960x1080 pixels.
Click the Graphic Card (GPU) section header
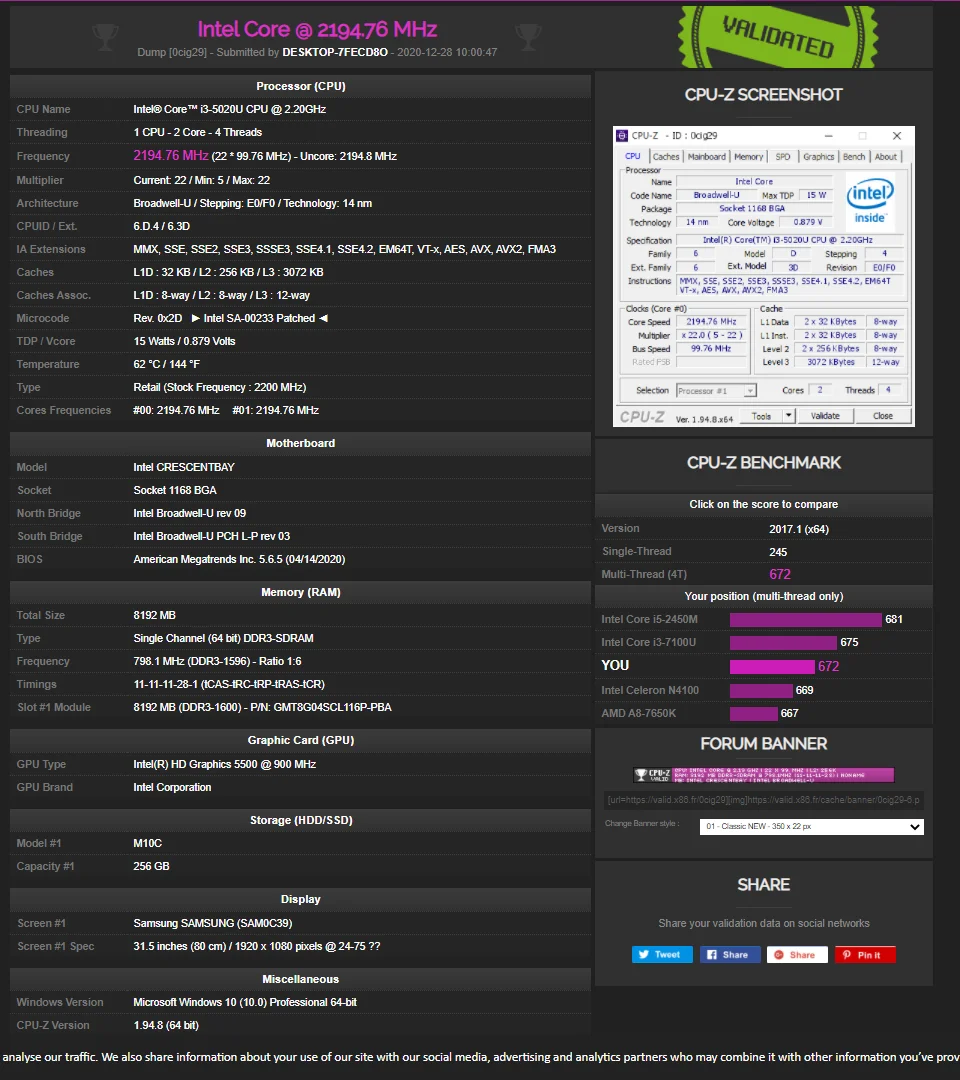coord(300,740)
